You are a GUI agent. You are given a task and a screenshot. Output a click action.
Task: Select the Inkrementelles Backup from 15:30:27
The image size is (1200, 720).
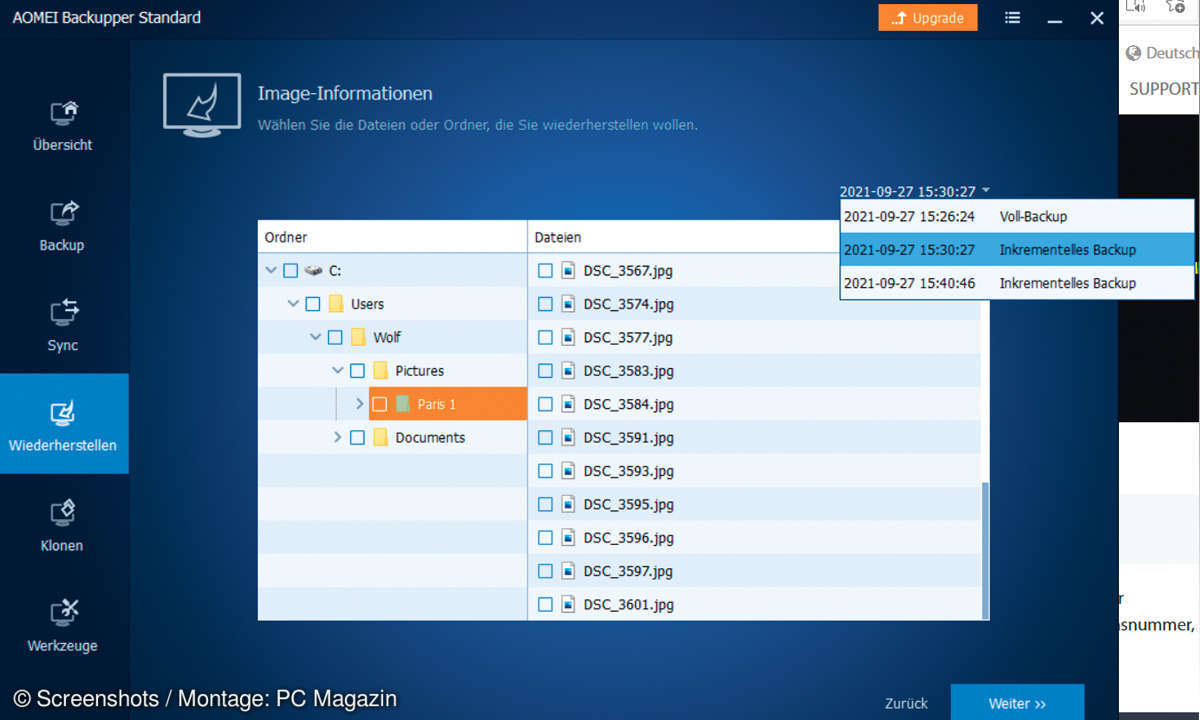(1017, 250)
